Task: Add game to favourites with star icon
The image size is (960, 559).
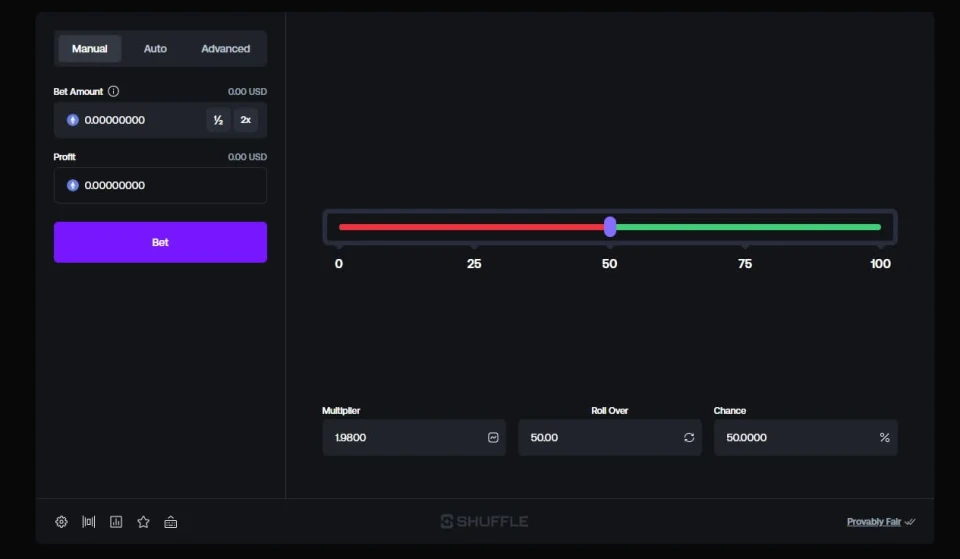Action: tap(143, 522)
